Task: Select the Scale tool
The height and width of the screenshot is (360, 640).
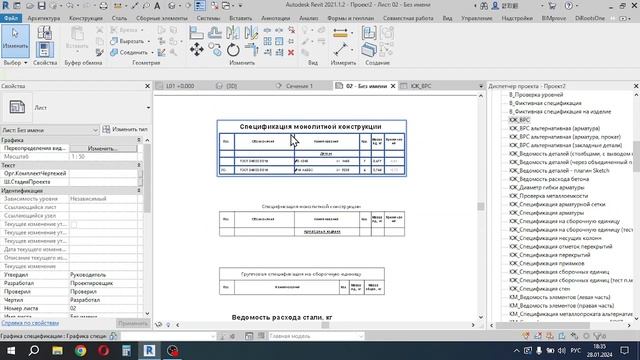Action: click(x=279, y=41)
